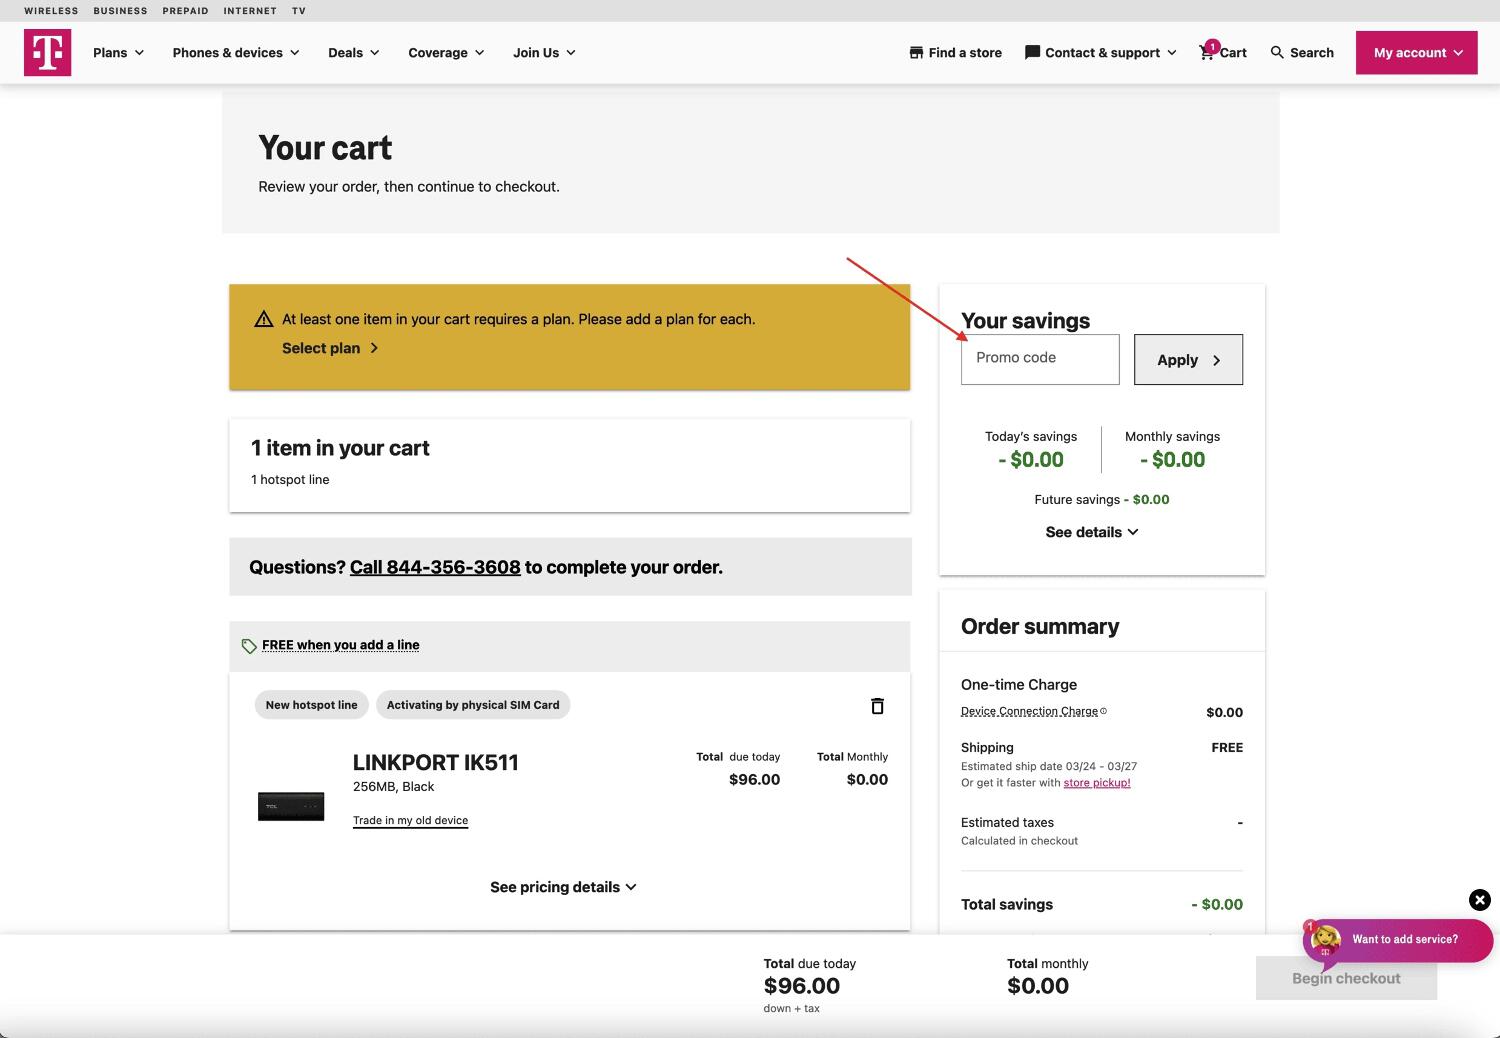Focus the Promo code field
The width and height of the screenshot is (1500, 1038).
click(x=1040, y=359)
